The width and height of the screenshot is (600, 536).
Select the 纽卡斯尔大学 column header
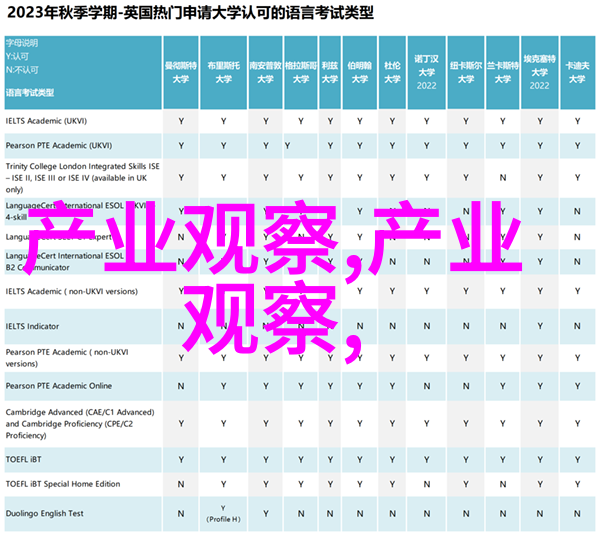(x=466, y=72)
